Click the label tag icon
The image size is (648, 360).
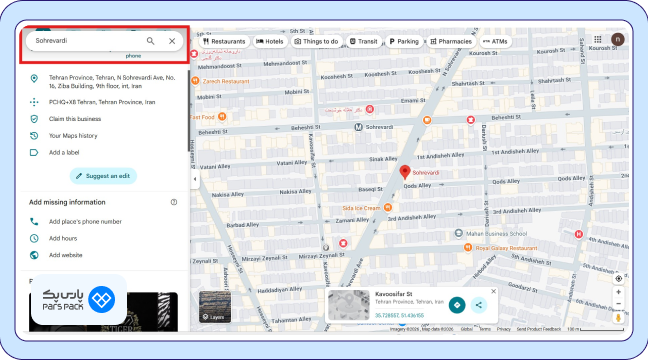(x=34, y=153)
